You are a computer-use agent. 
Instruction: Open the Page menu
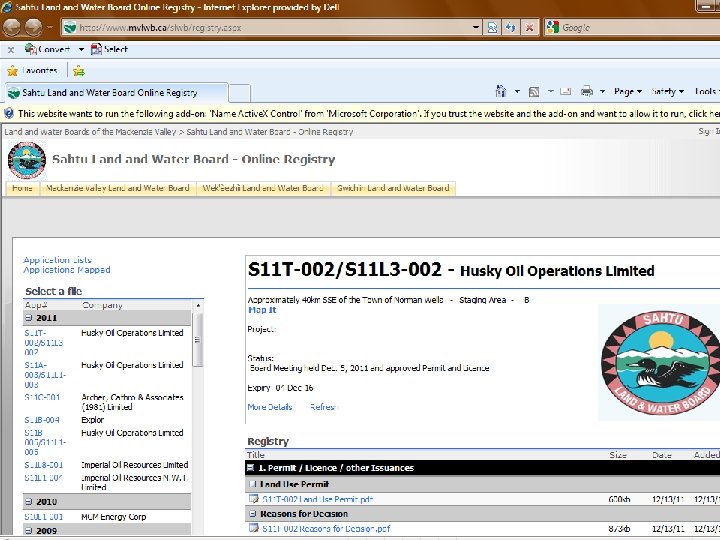pos(628,91)
